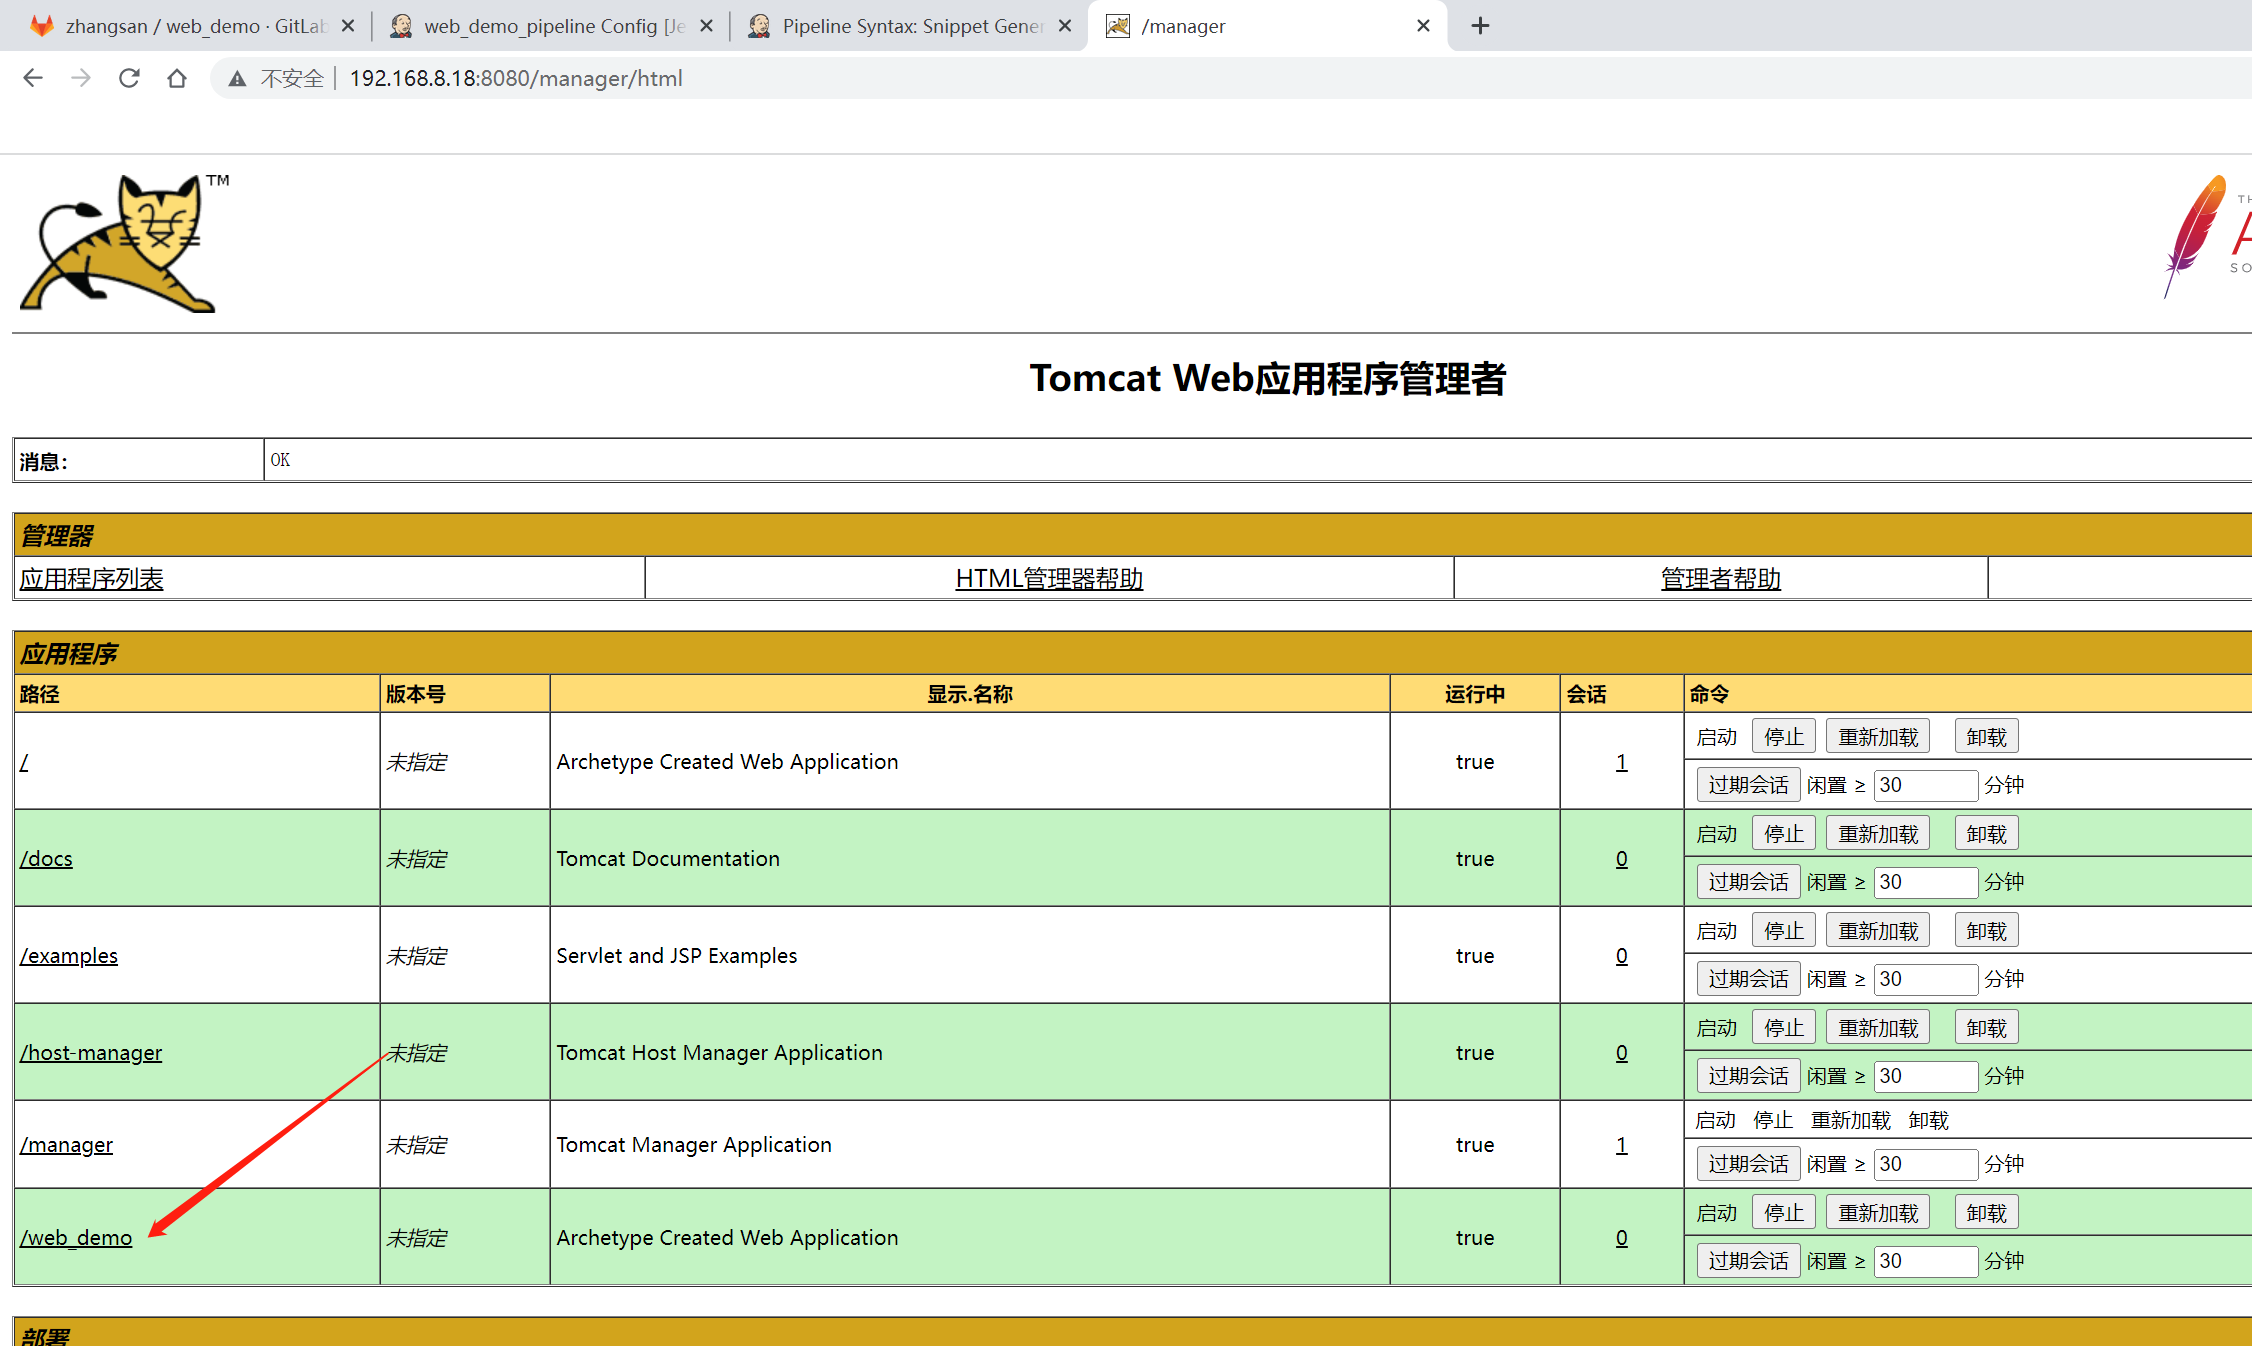Close the web_demo_pipeline Config tab

pos(707,26)
